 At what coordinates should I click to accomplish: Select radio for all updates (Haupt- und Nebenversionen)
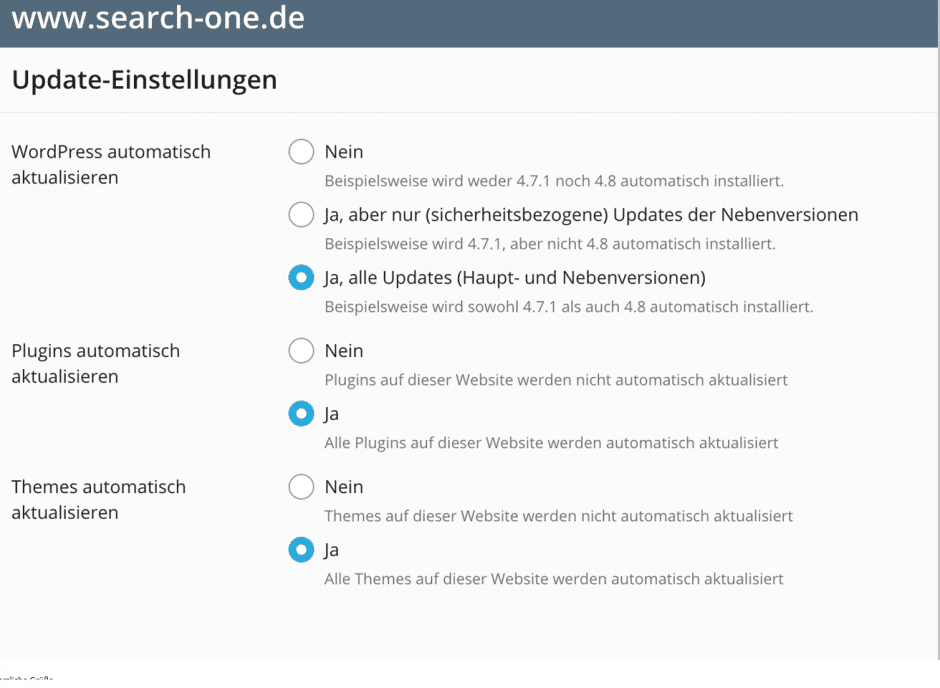[x=301, y=278]
